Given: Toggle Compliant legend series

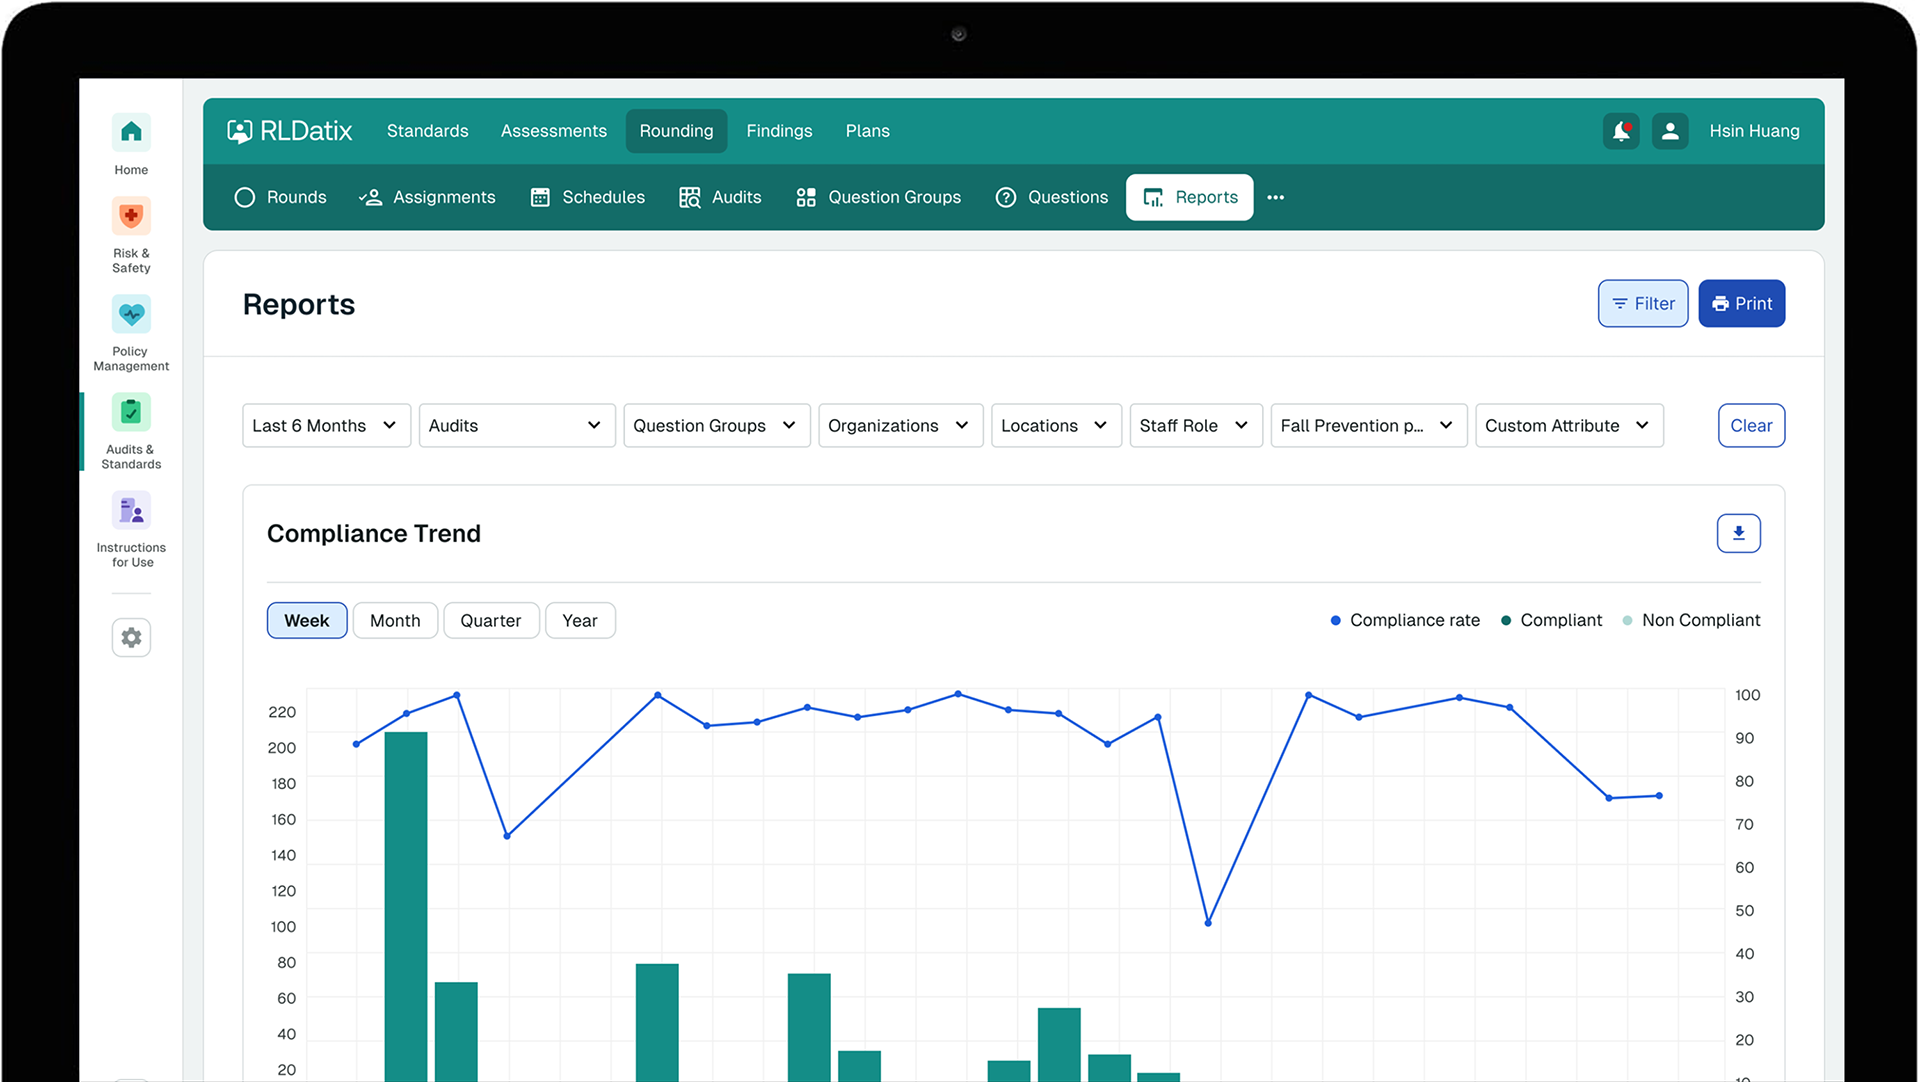Looking at the screenshot, I should pyautogui.click(x=1551, y=620).
